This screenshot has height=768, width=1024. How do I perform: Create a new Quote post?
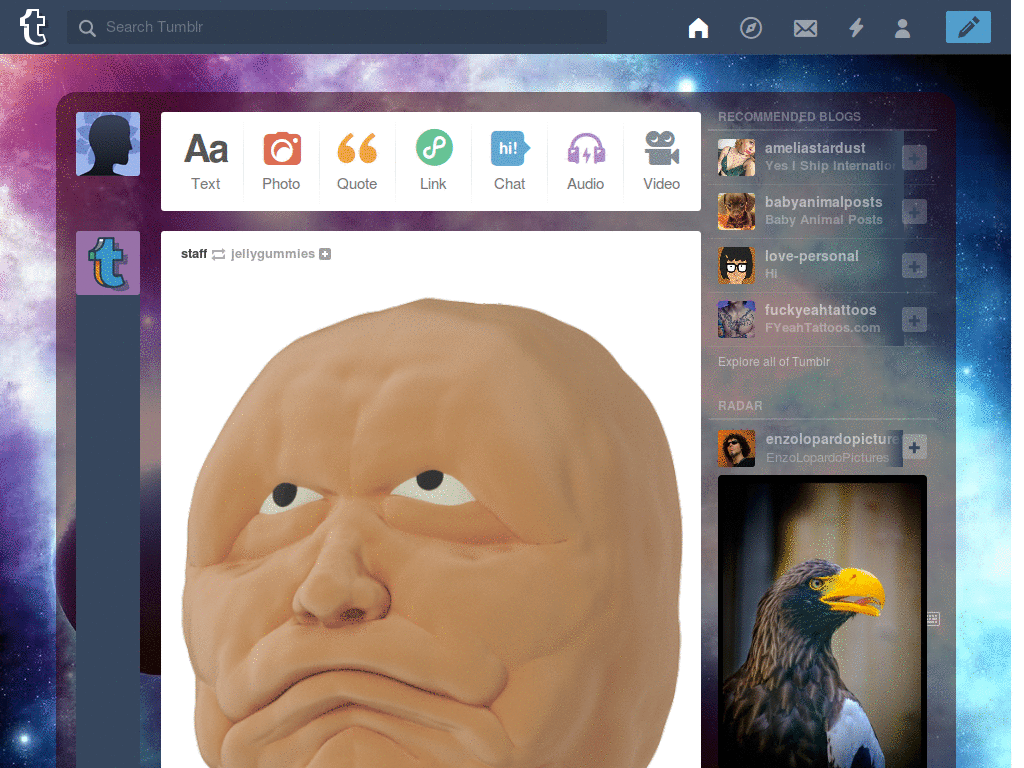[x=357, y=161]
